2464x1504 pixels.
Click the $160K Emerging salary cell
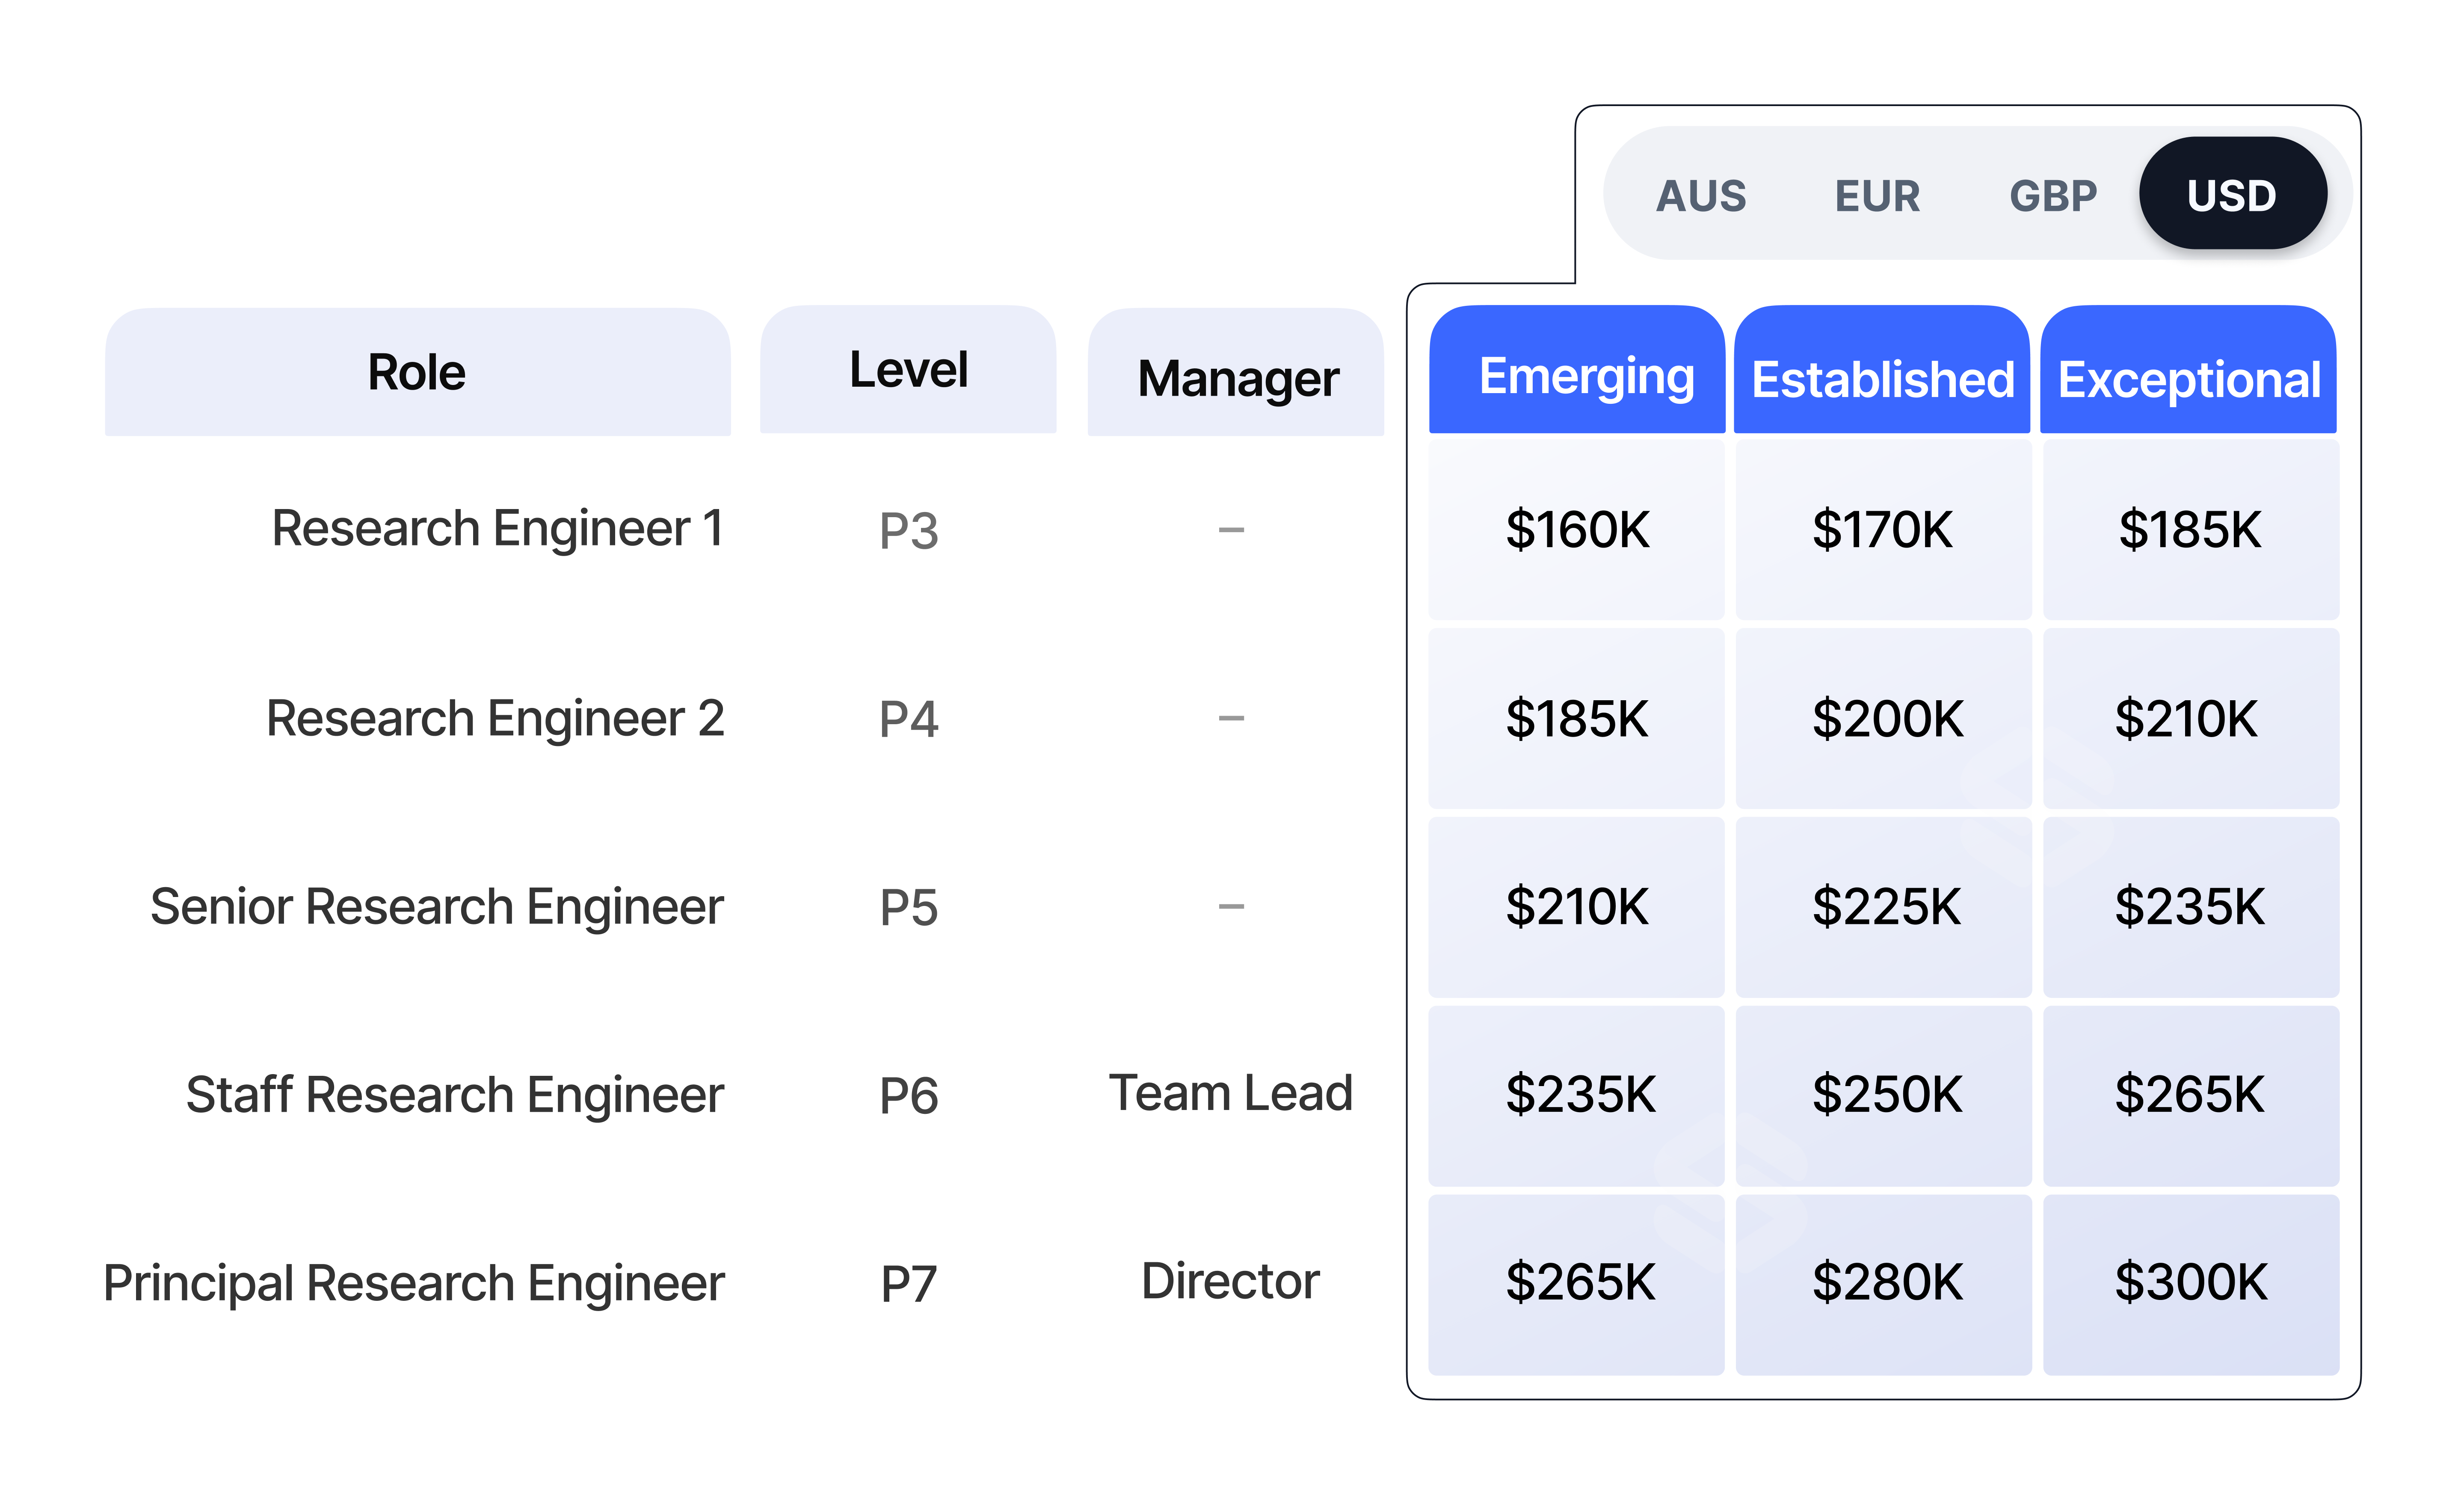click(1577, 529)
